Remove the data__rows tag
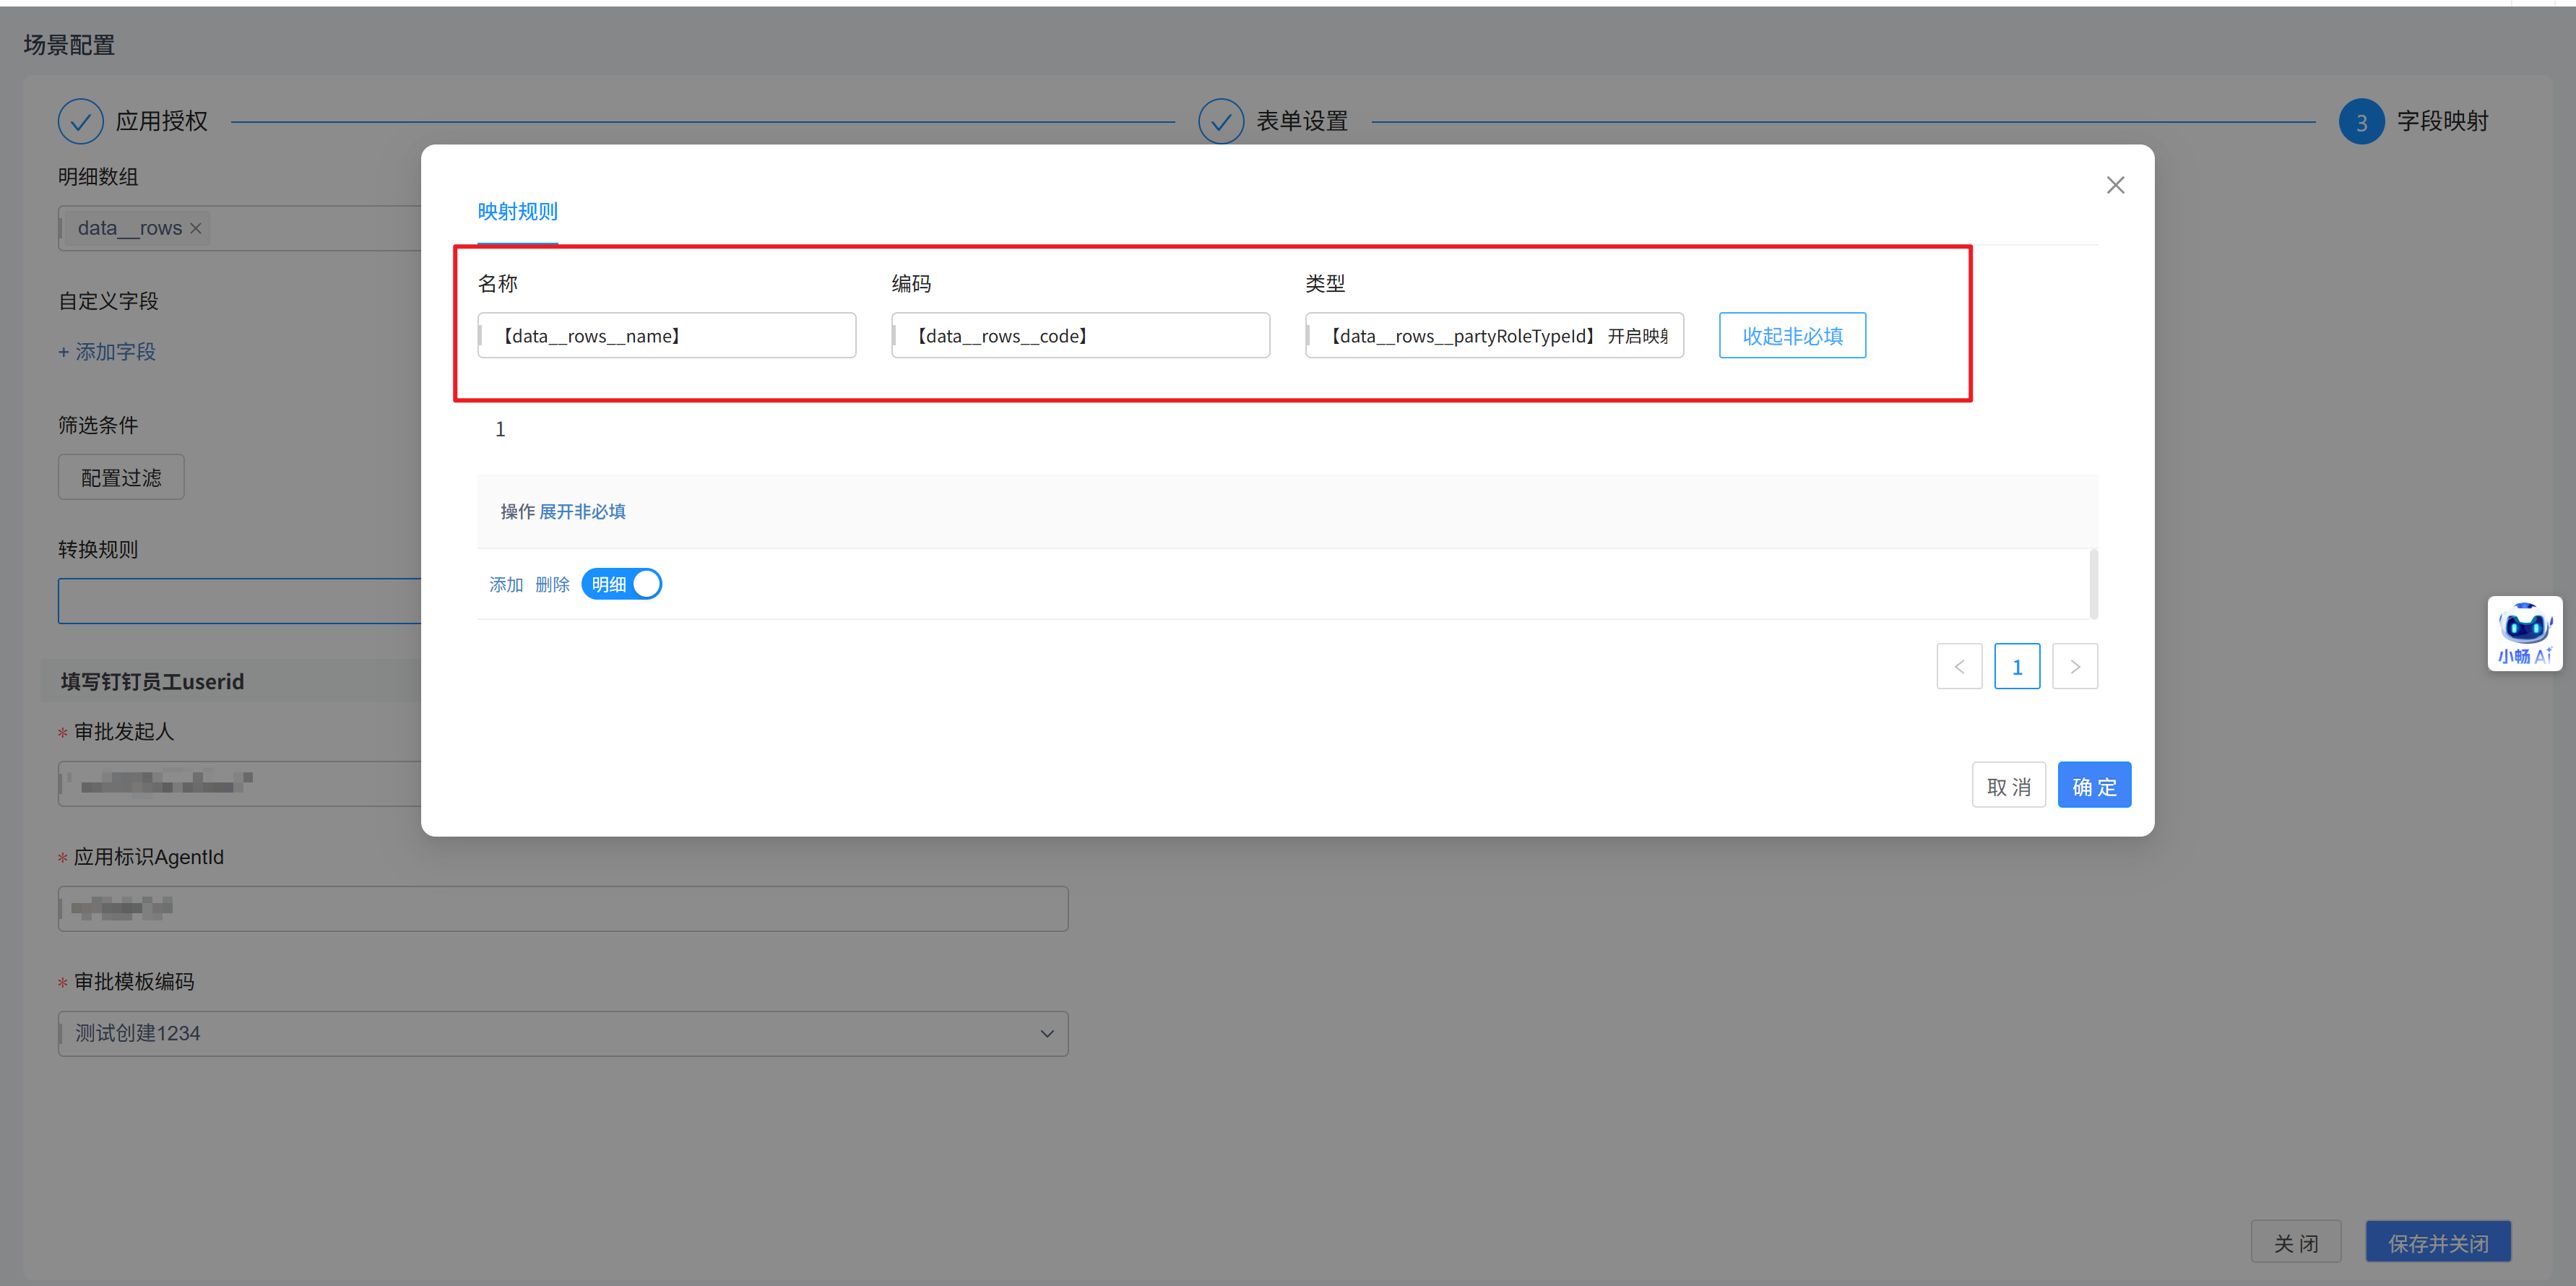The image size is (2576, 1286). [196, 228]
